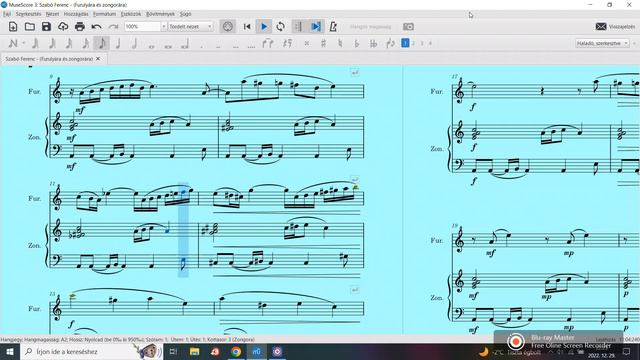Select the 16th note duration
Screen dimensions: 640x360
pos(85,43)
